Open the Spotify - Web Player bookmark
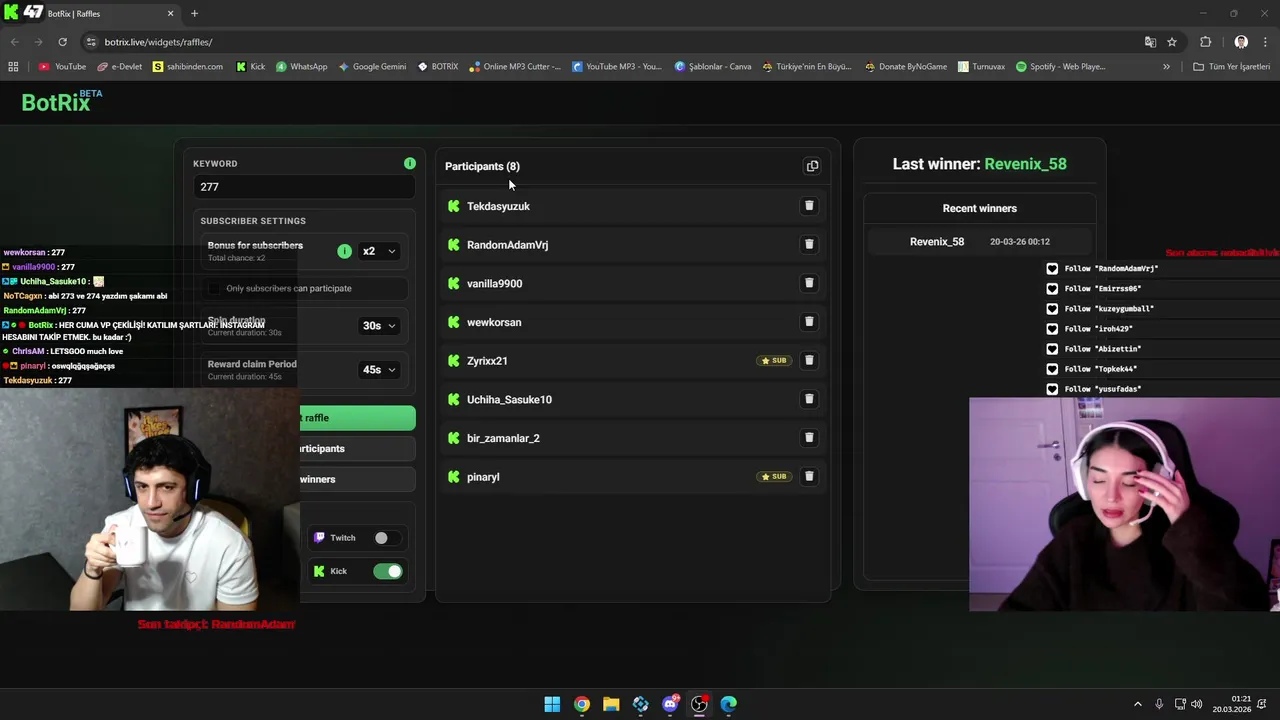Image resolution: width=1280 pixels, height=720 pixels. click(x=1060, y=67)
